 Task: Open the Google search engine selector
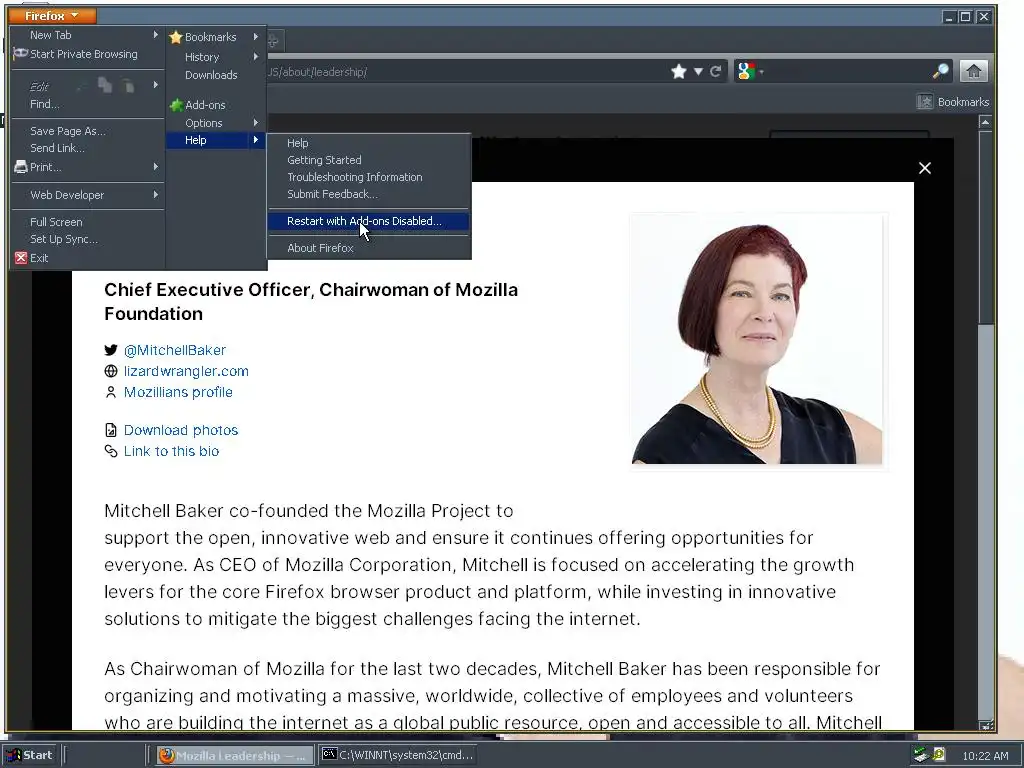click(748, 71)
